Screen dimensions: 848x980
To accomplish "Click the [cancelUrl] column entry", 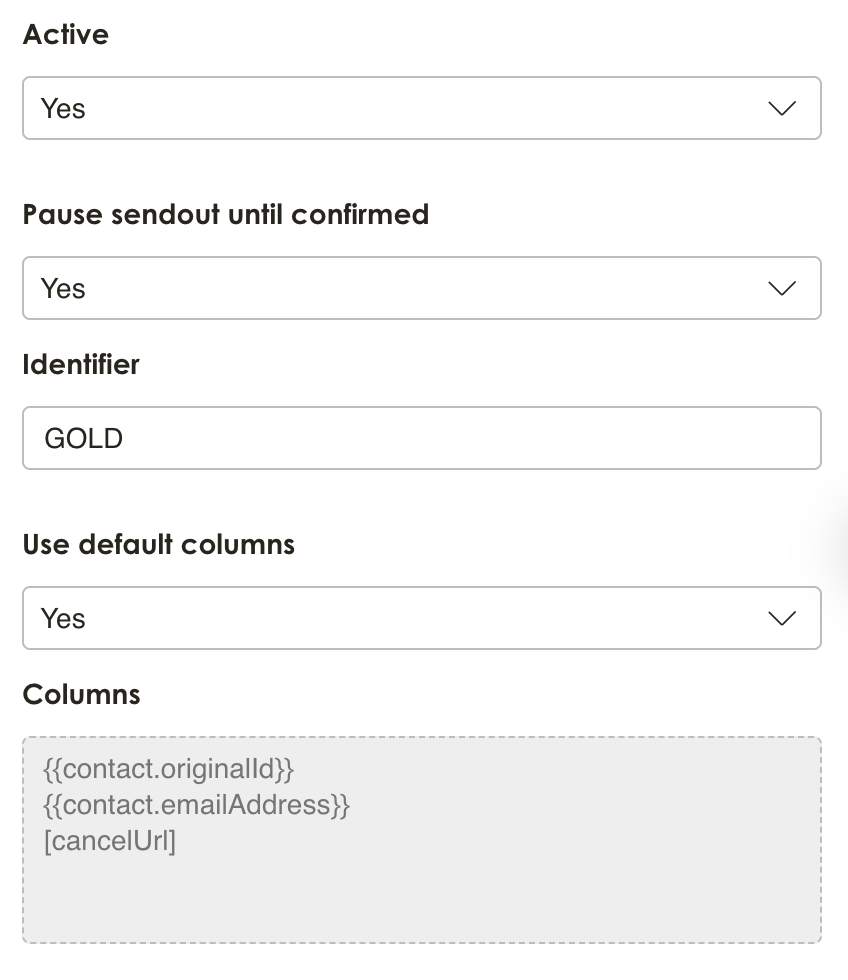I will click(x=110, y=841).
